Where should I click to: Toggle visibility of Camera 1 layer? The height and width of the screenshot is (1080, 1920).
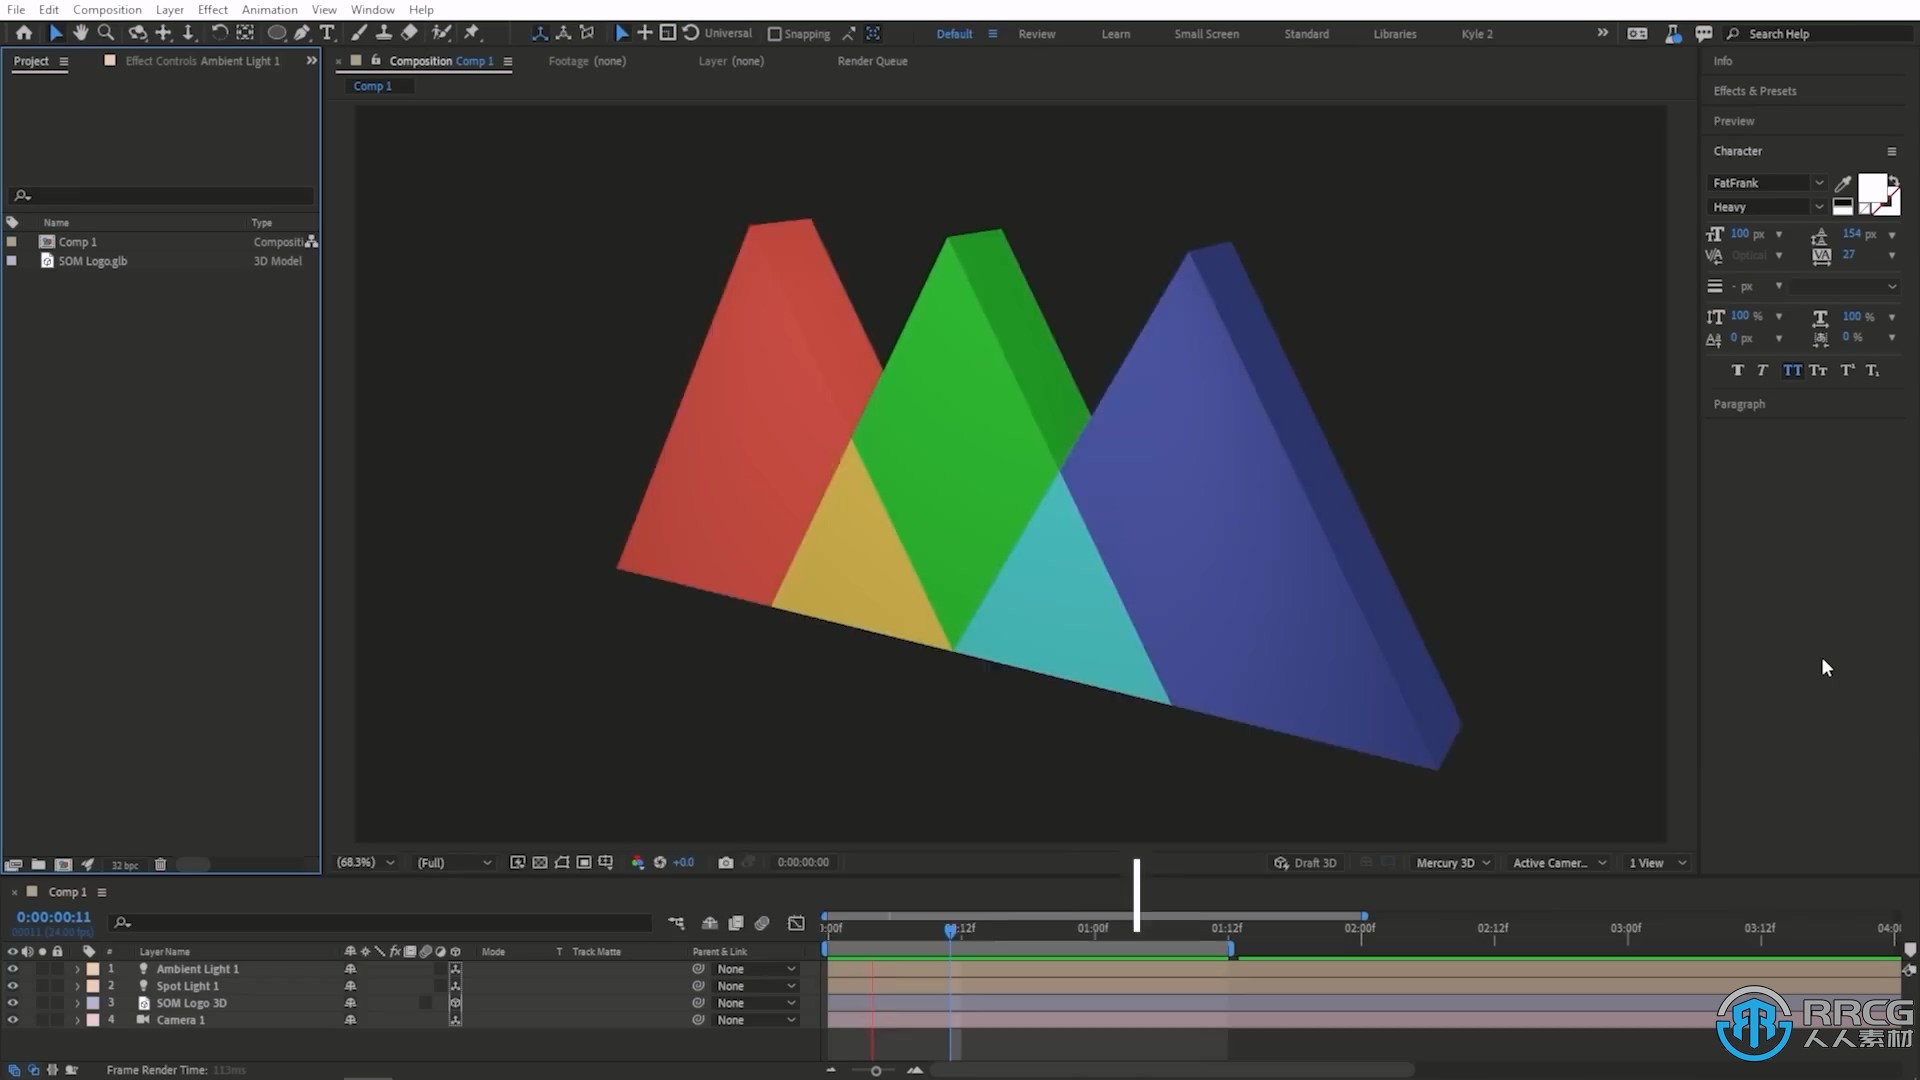coord(11,1019)
